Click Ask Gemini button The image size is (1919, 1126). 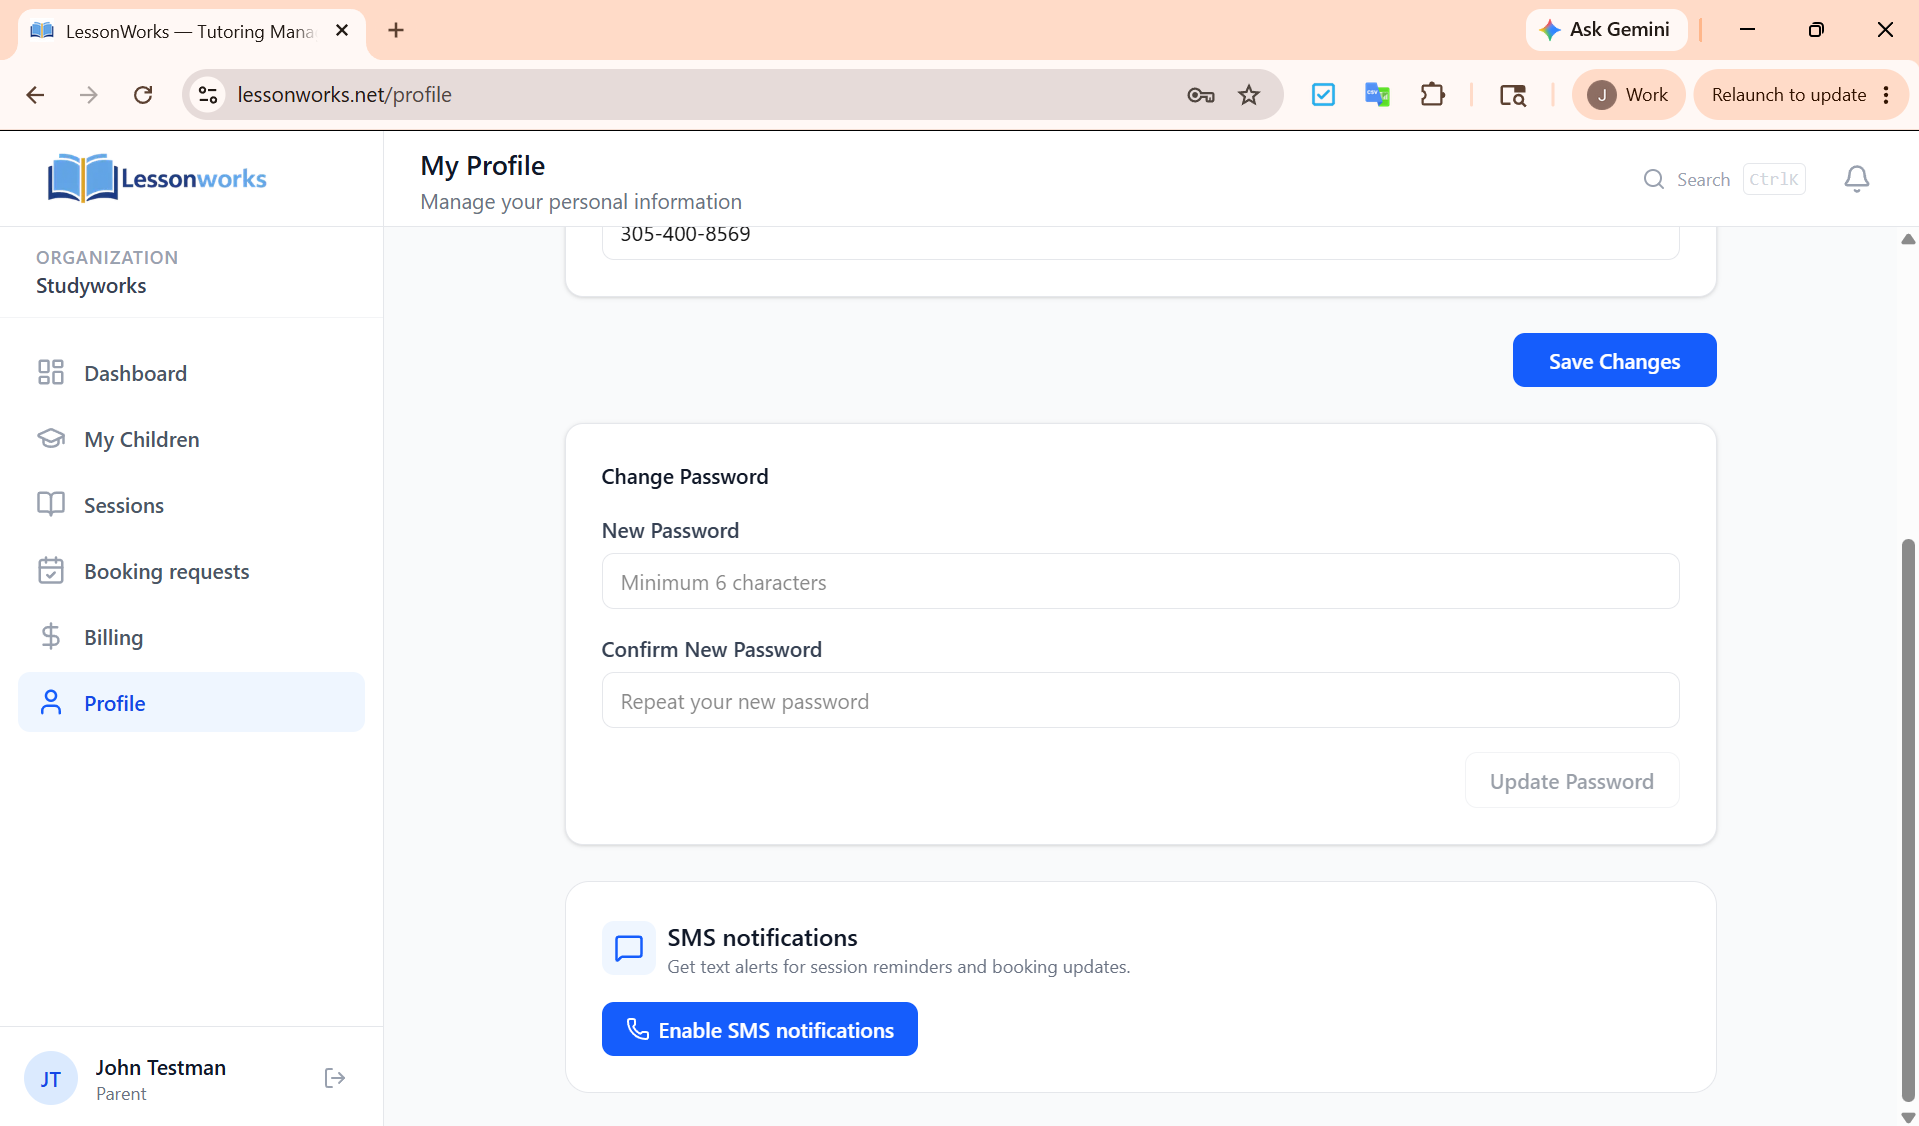[x=1606, y=30]
